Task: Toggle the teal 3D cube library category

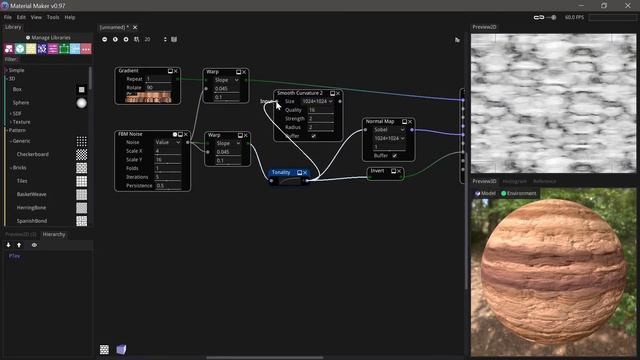Action: (20, 49)
